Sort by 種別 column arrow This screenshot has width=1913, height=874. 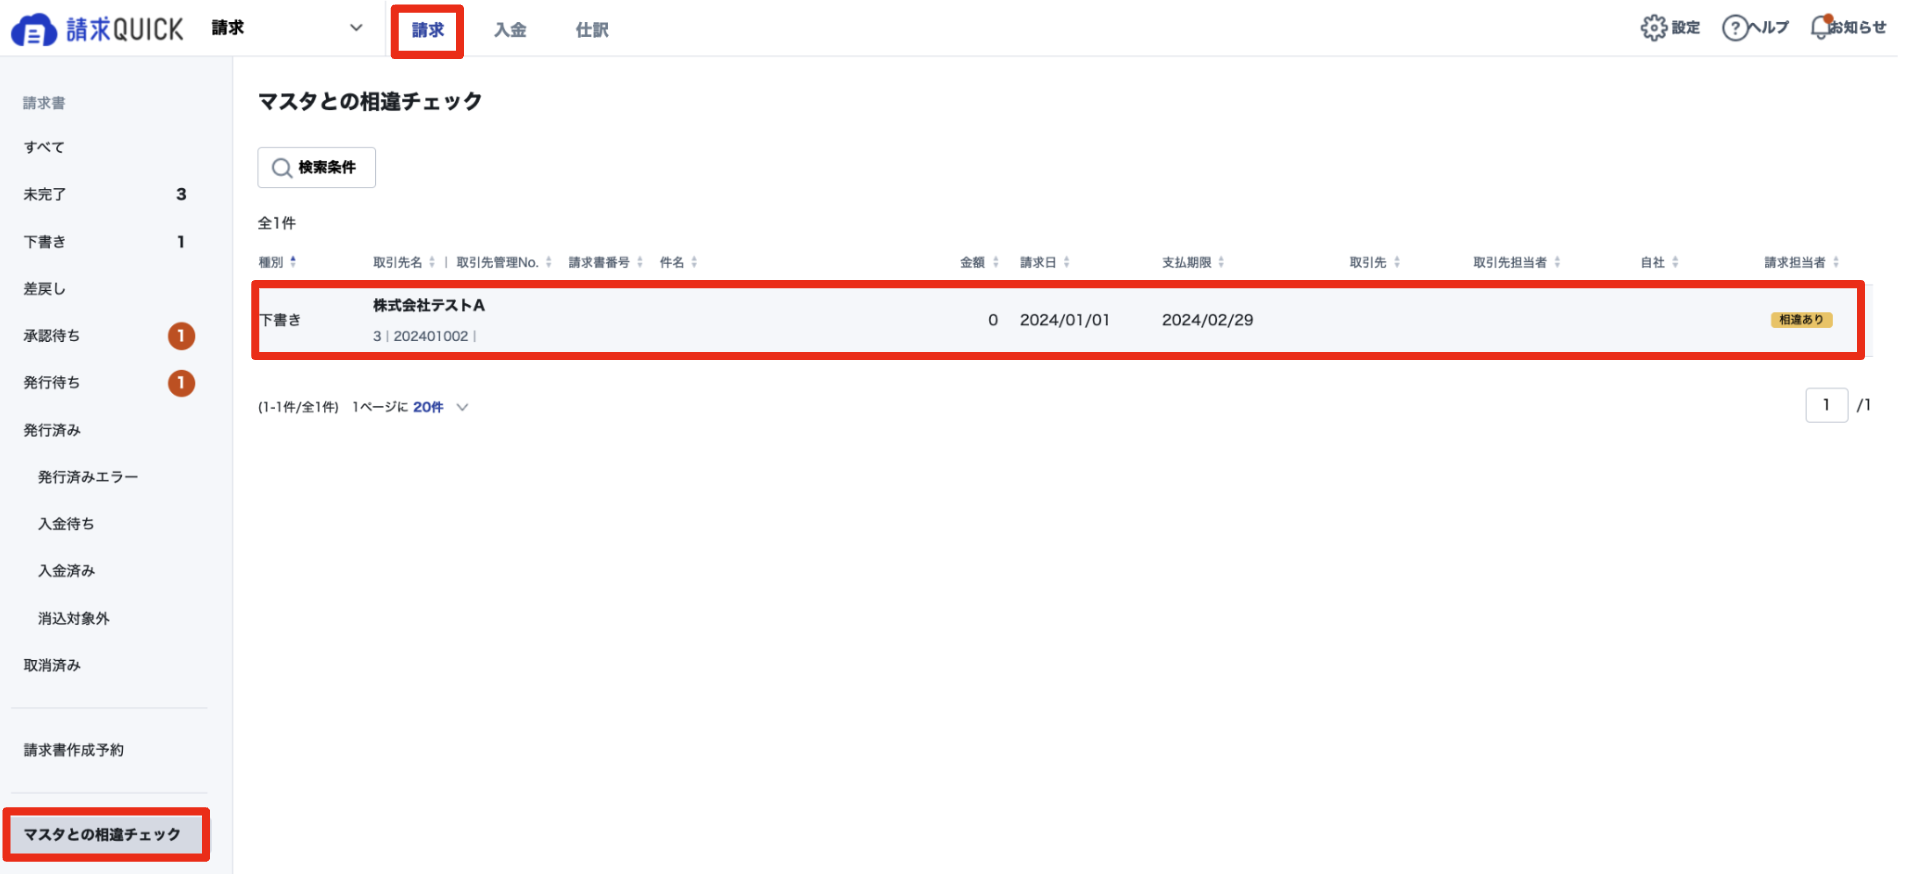[293, 262]
